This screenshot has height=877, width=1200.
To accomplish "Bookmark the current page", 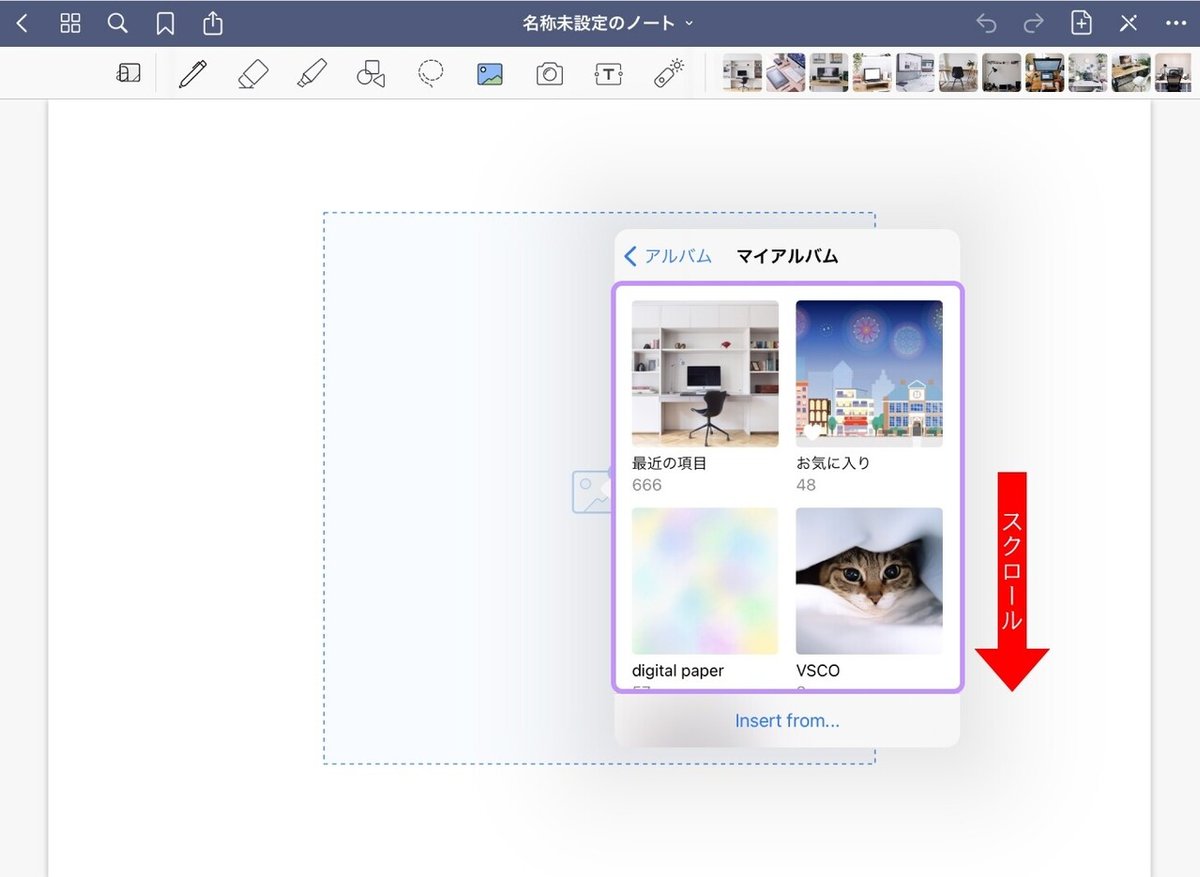I will click(166, 23).
